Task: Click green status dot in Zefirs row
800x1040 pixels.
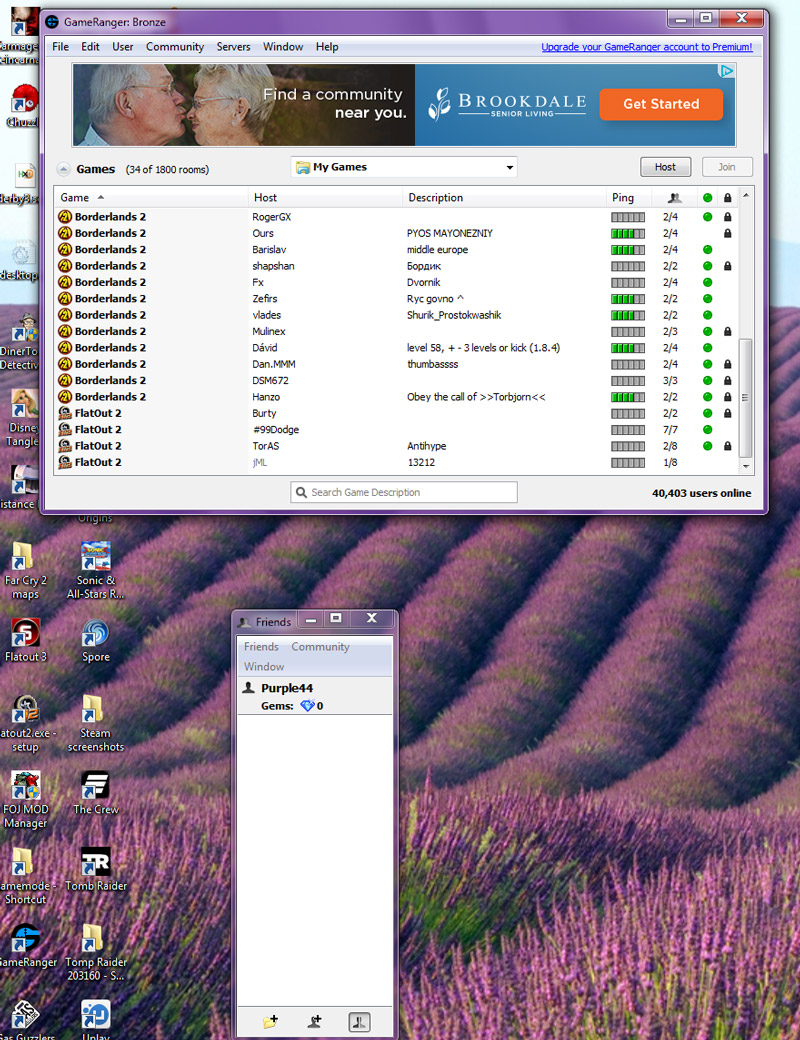Action: [x=707, y=299]
